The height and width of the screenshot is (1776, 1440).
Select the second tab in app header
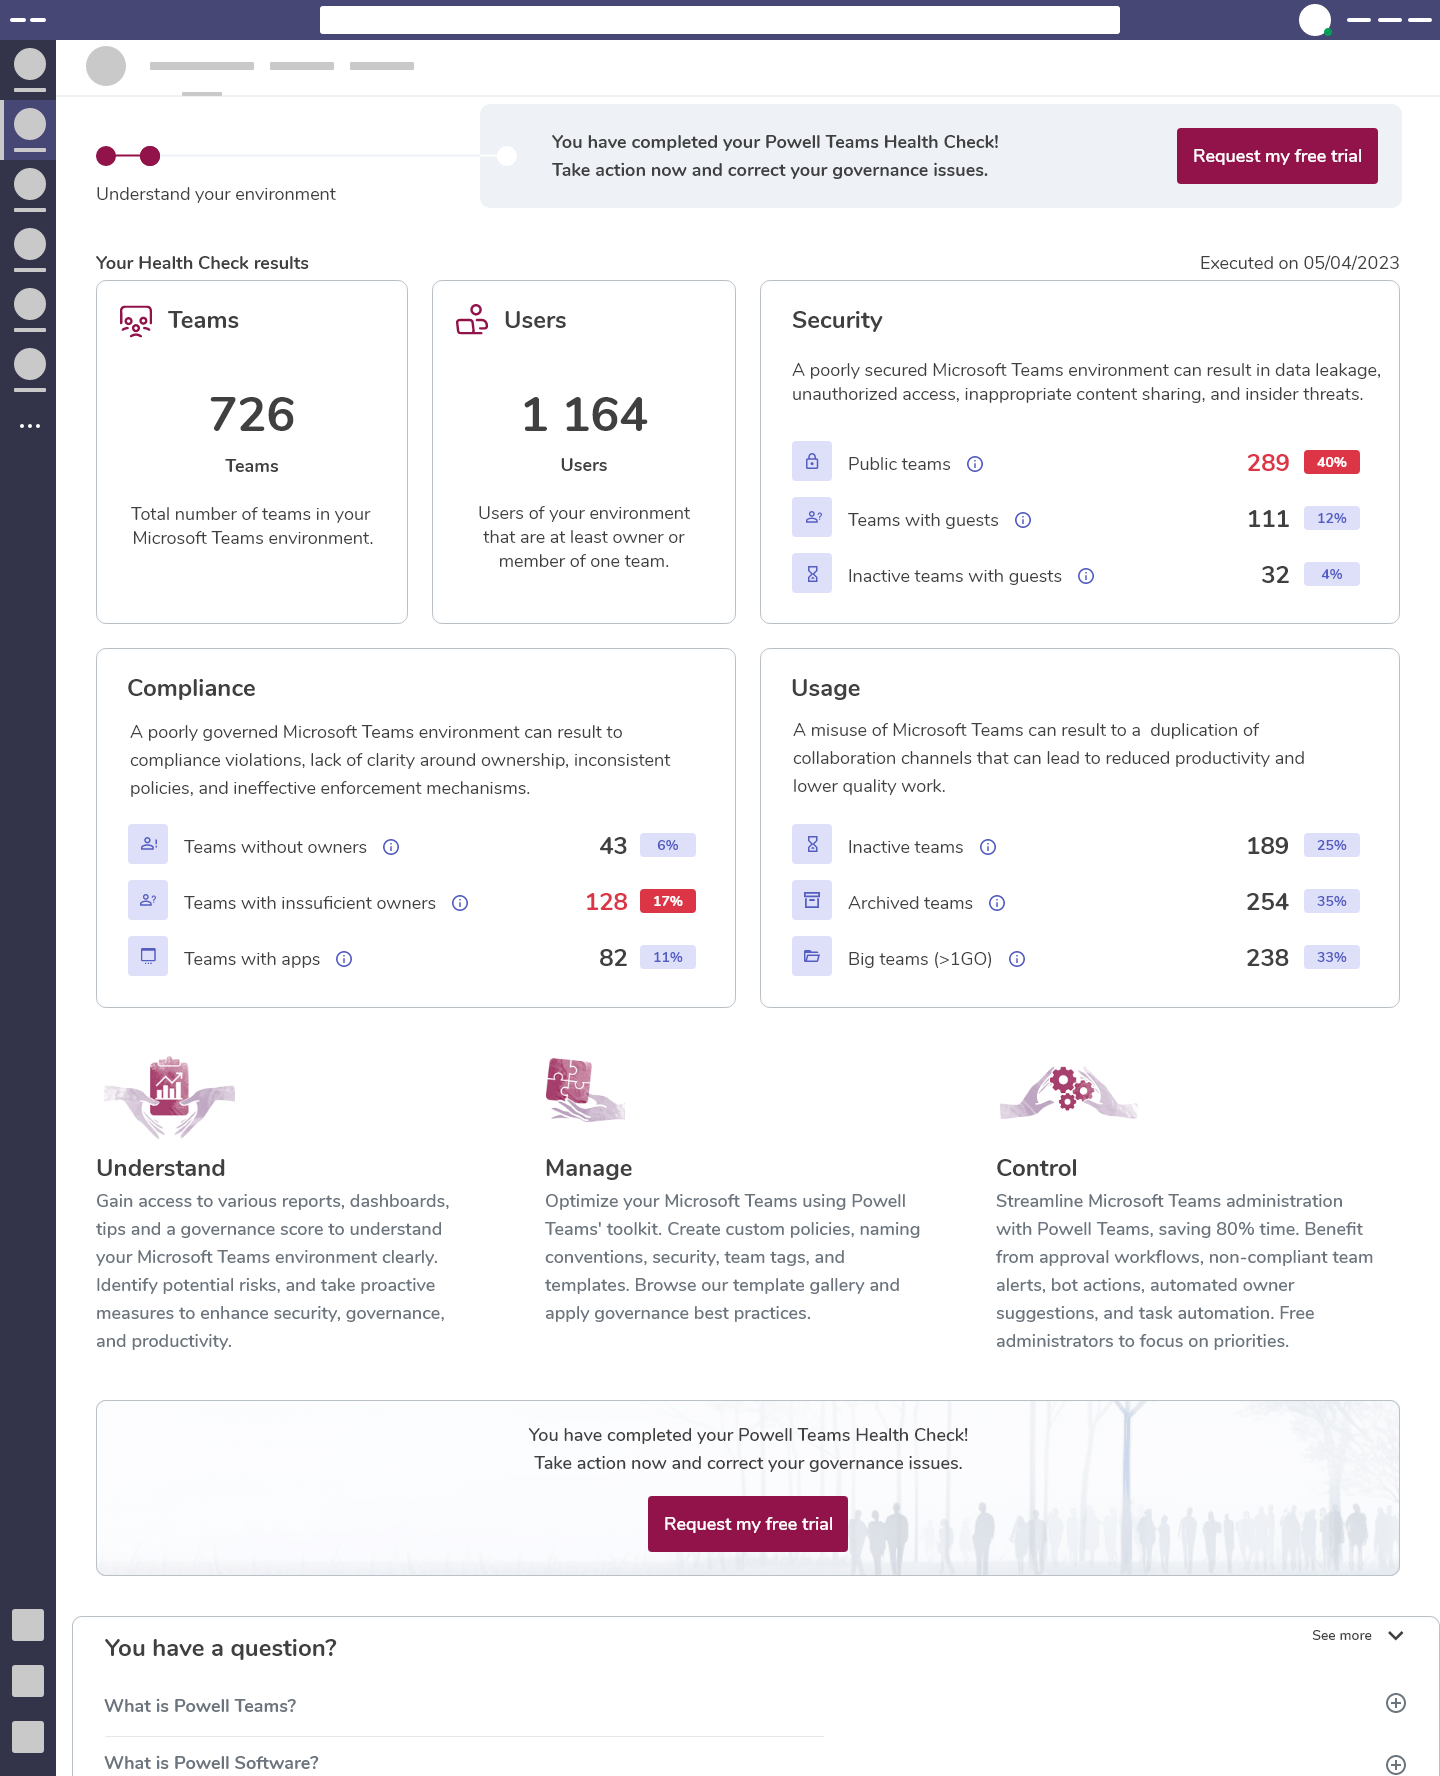pyautogui.click(x=302, y=66)
